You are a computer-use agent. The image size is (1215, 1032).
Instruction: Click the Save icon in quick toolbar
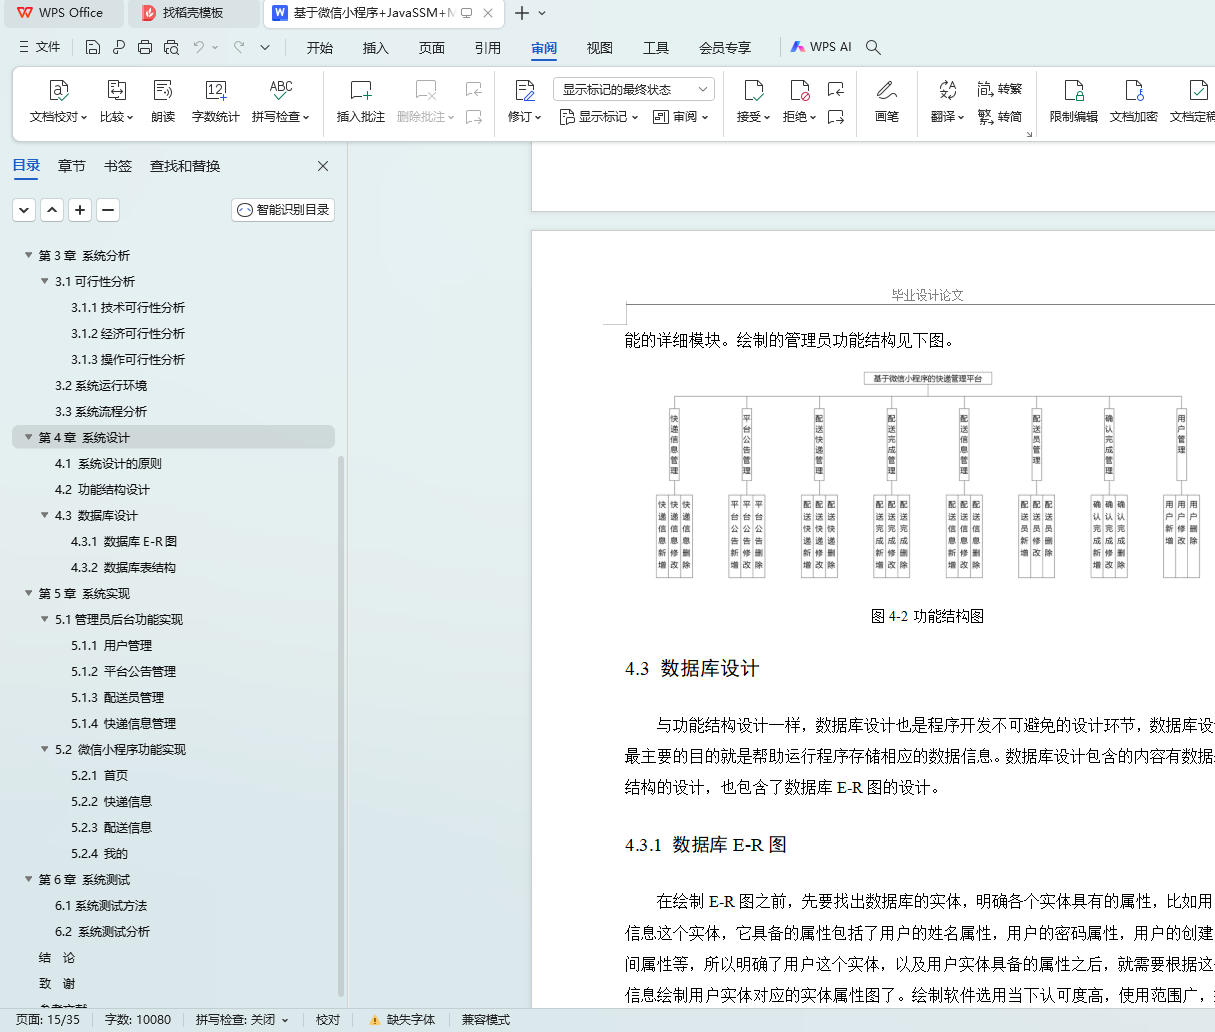click(x=93, y=47)
